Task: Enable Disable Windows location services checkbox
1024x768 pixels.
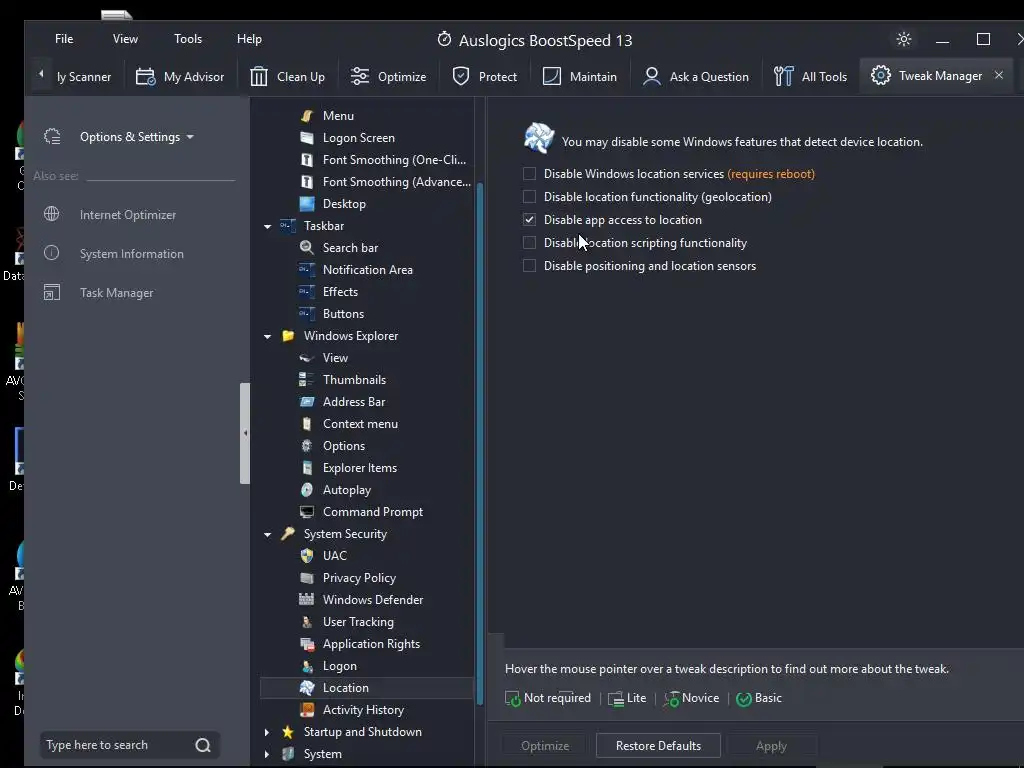Action: tap(530, 174)
